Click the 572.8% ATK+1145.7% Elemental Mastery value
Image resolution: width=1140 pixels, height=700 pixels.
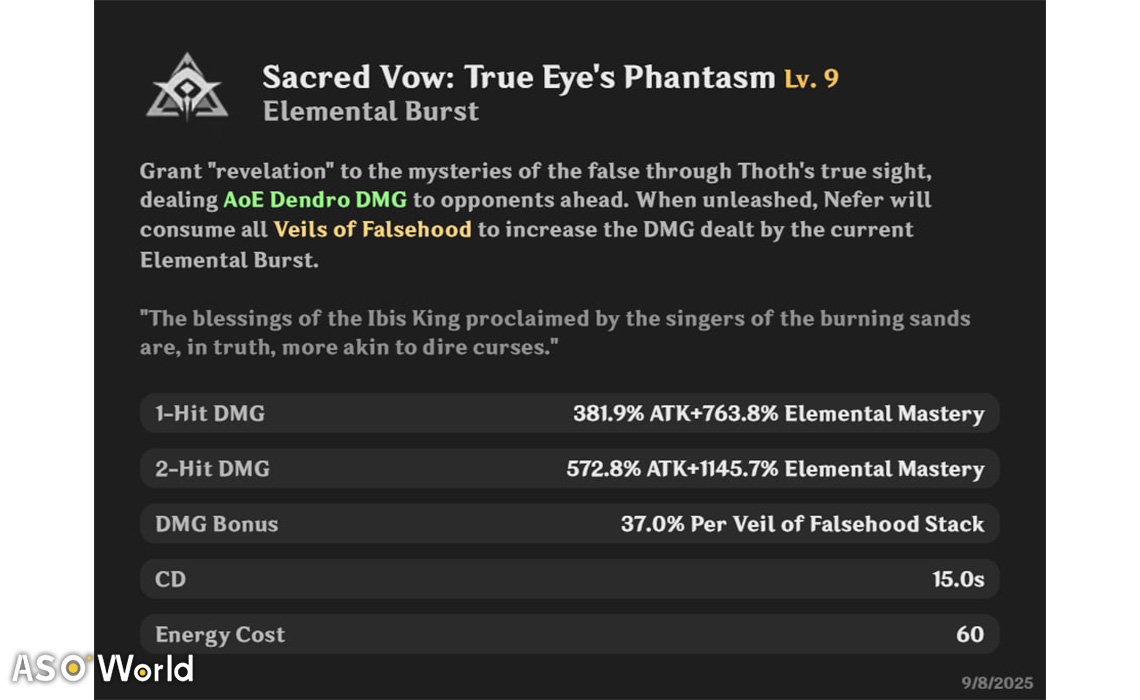click(x=775, y=469)
